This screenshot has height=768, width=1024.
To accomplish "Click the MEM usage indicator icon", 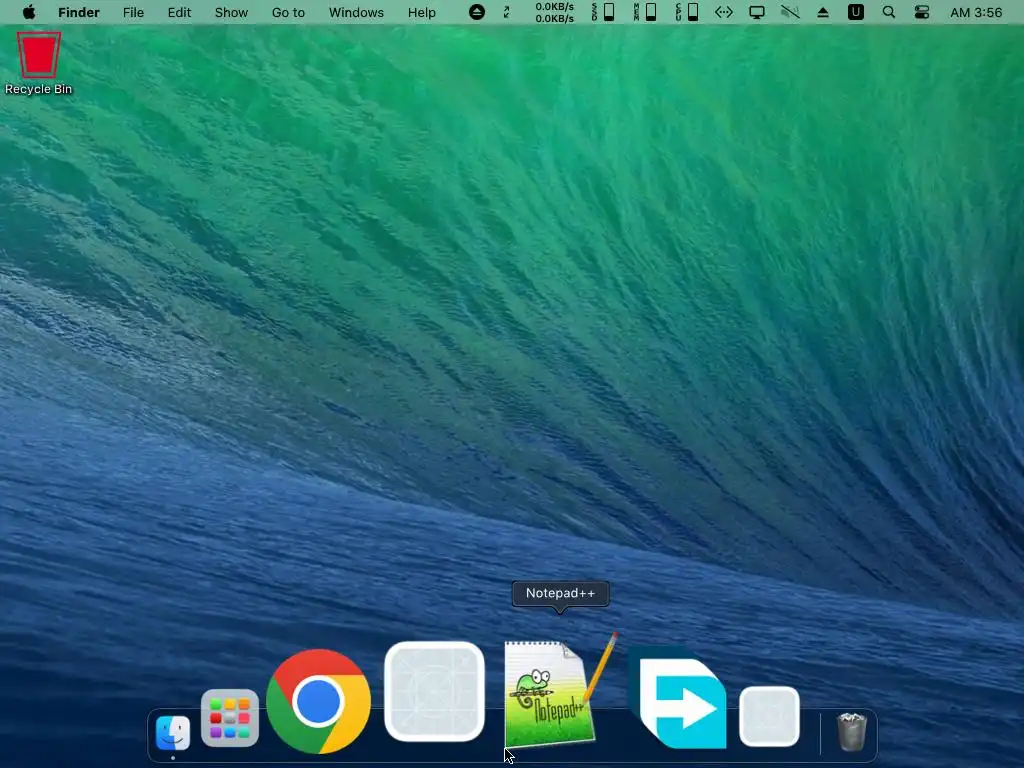I will (645, 12).
